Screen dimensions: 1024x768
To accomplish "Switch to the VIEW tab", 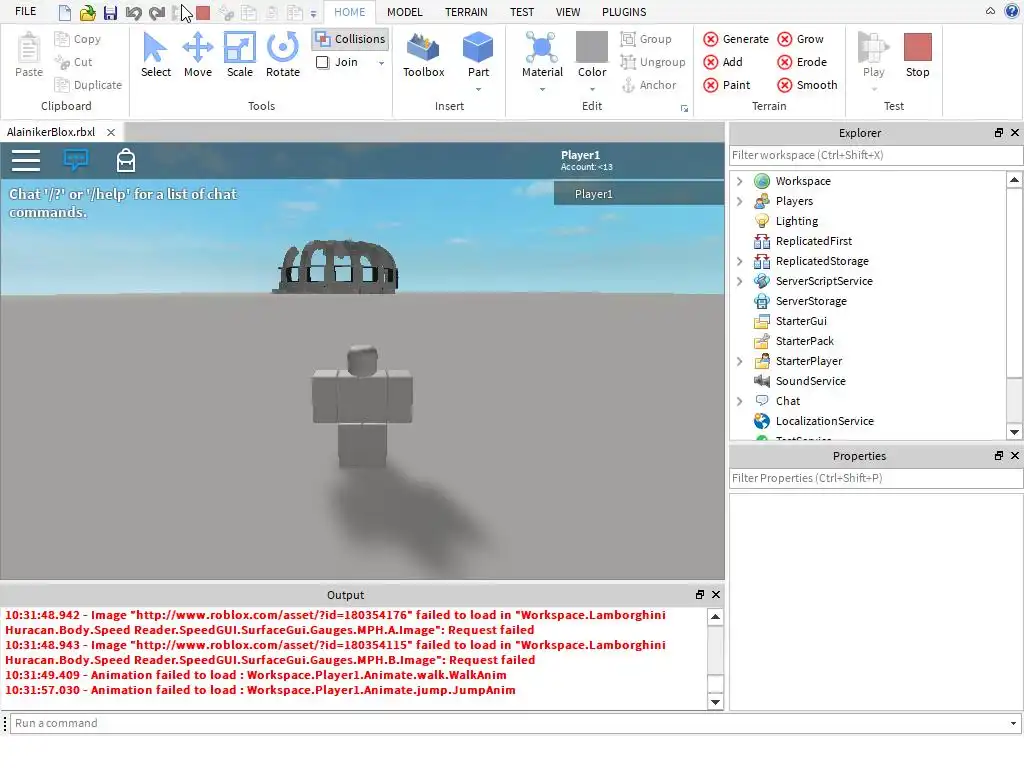I will click(568, 12).
